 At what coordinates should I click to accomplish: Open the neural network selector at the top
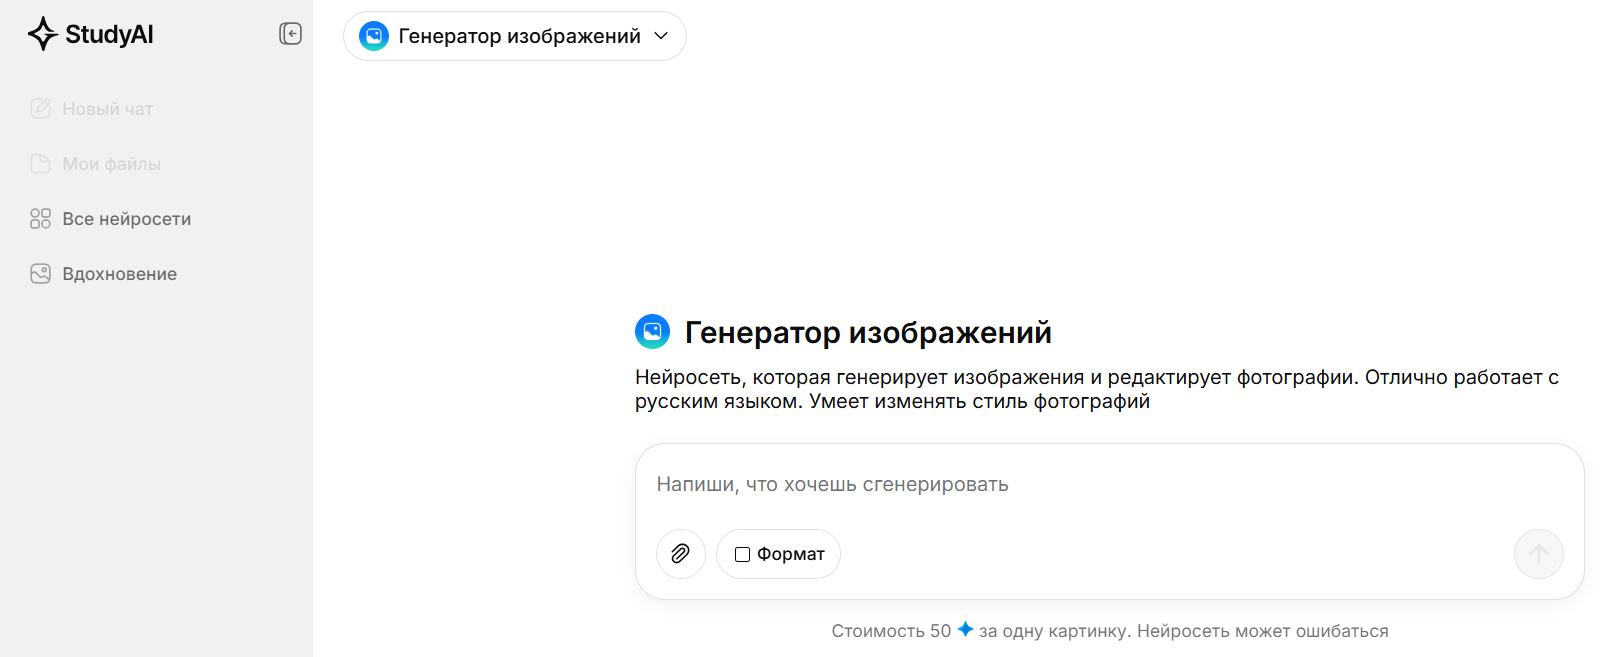(514, 36)
